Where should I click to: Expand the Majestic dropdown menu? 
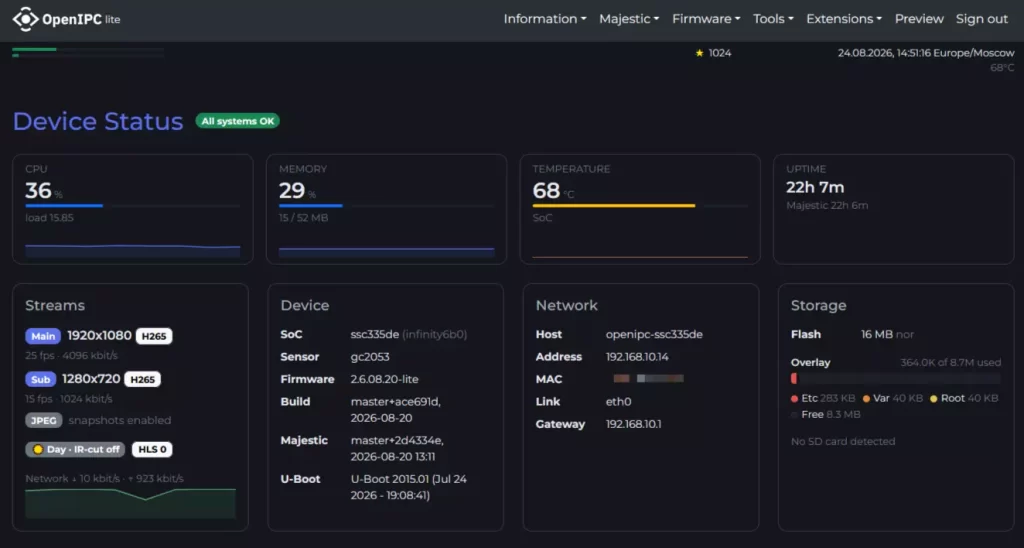click(x=629, y=19)
